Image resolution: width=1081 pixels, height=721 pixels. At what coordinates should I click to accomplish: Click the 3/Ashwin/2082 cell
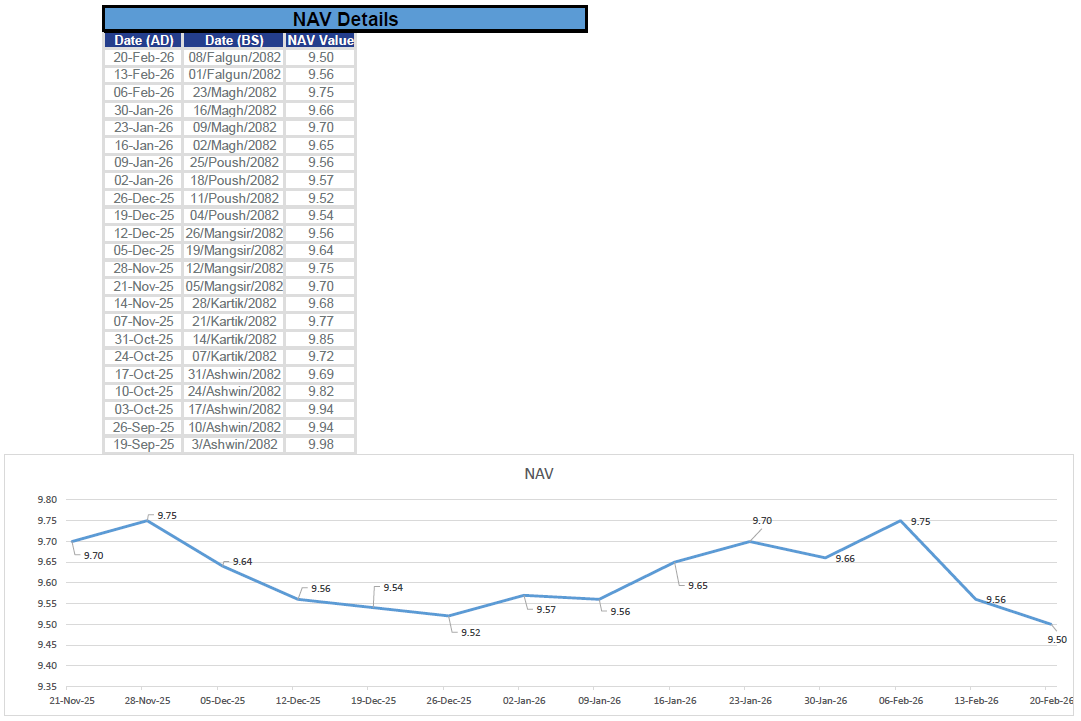[x=234, y=444]
